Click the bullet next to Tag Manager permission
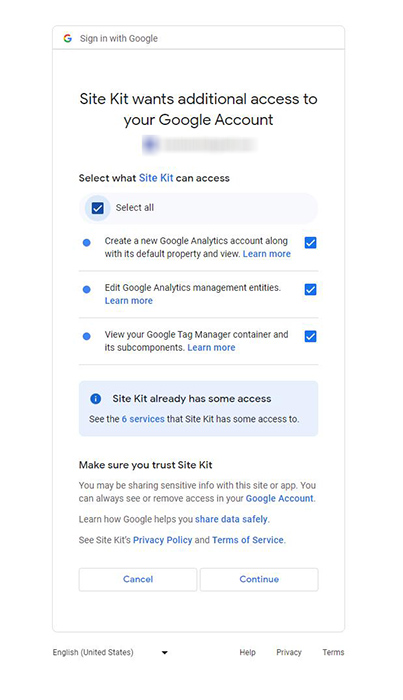 point(87,336)
